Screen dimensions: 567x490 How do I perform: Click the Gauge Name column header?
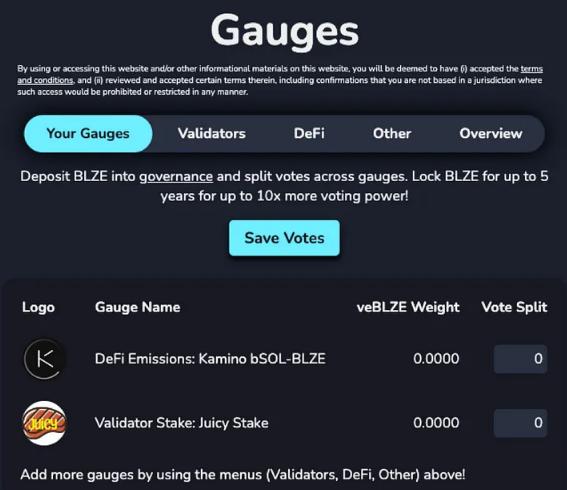pyautogui.click(x=137, y=307)
